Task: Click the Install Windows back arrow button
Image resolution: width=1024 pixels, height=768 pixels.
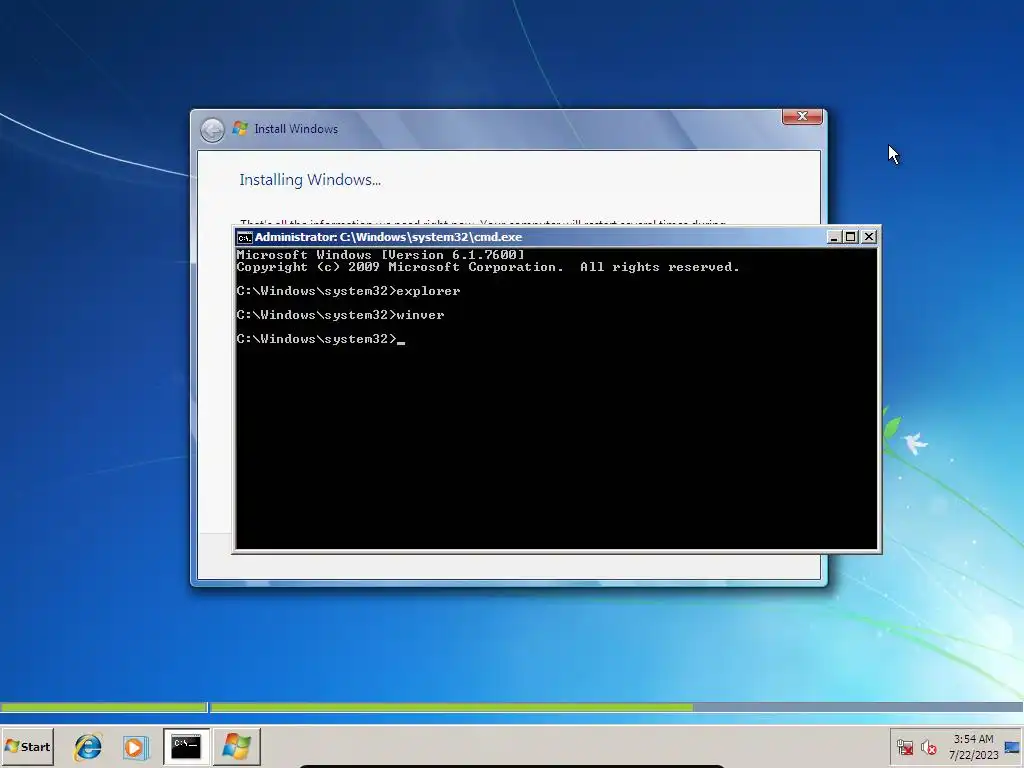Action: pos(212,130)
